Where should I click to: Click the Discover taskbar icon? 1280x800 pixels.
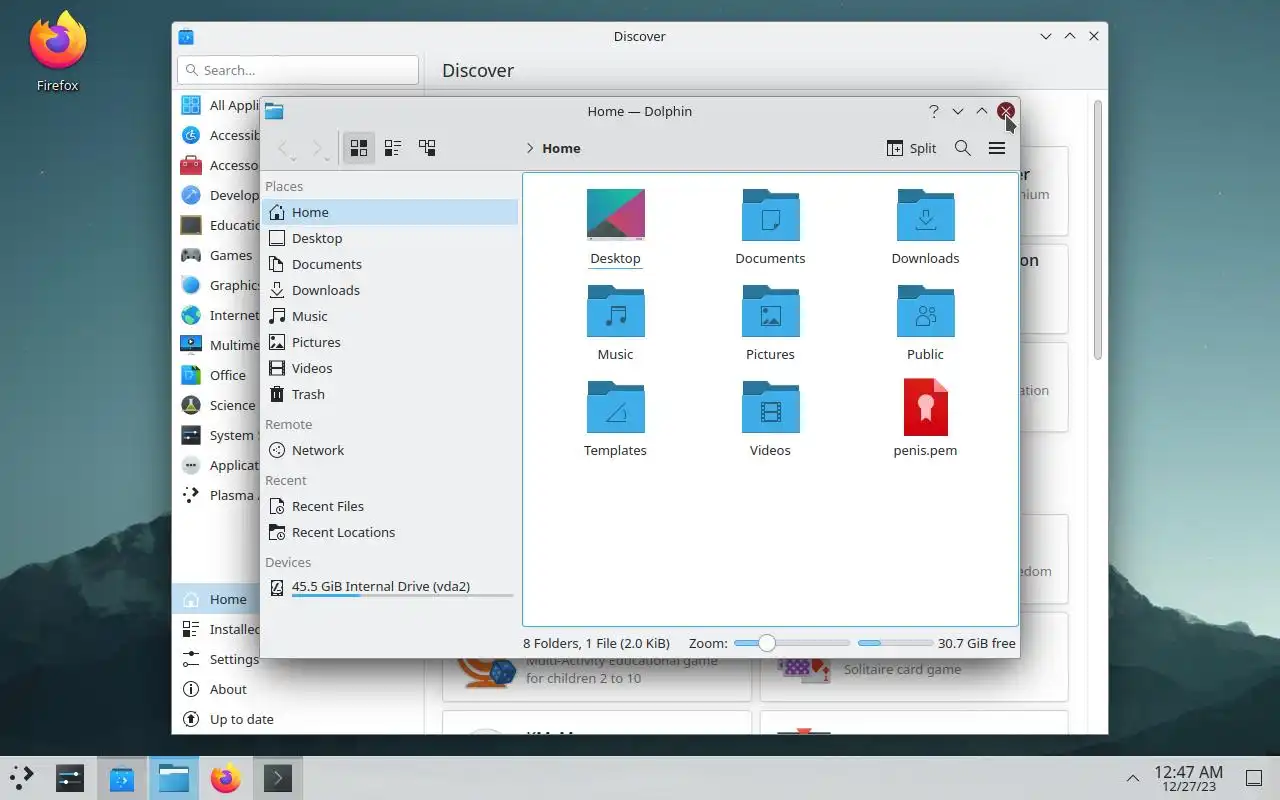pos(122,778)
